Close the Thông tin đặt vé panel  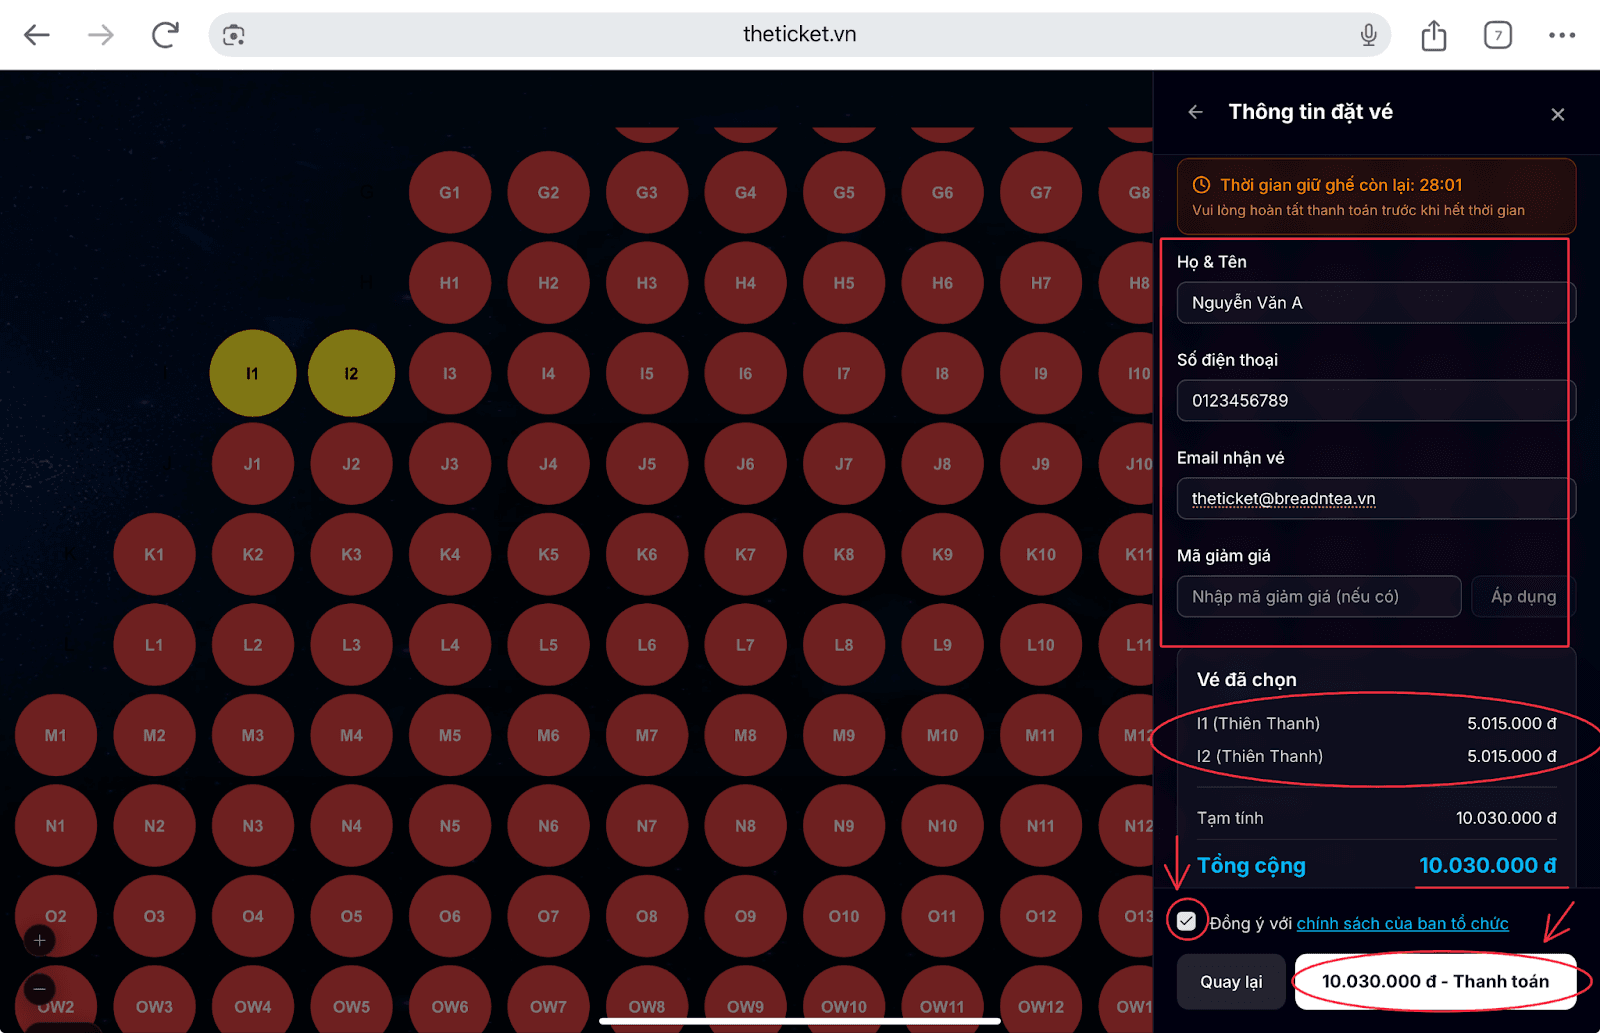[x=1557, y=114]
